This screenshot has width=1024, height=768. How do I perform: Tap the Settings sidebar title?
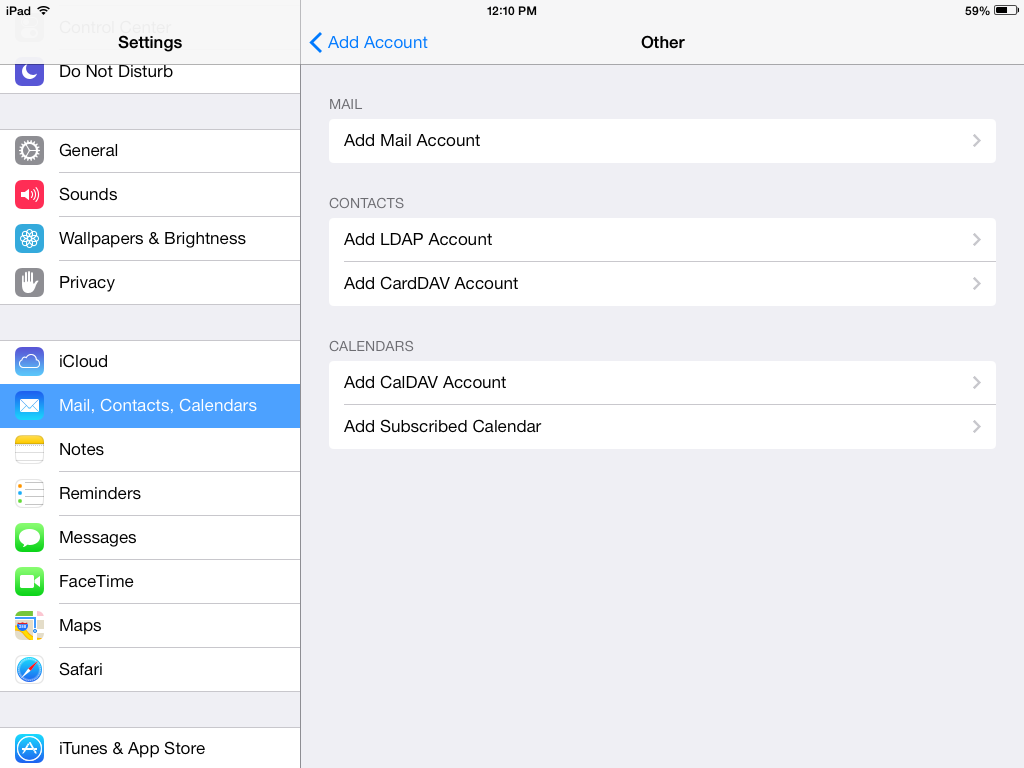[150, 42]
